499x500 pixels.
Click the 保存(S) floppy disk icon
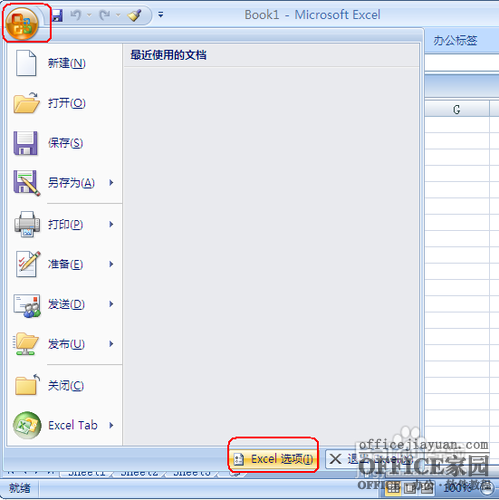(x=26, y=143)
